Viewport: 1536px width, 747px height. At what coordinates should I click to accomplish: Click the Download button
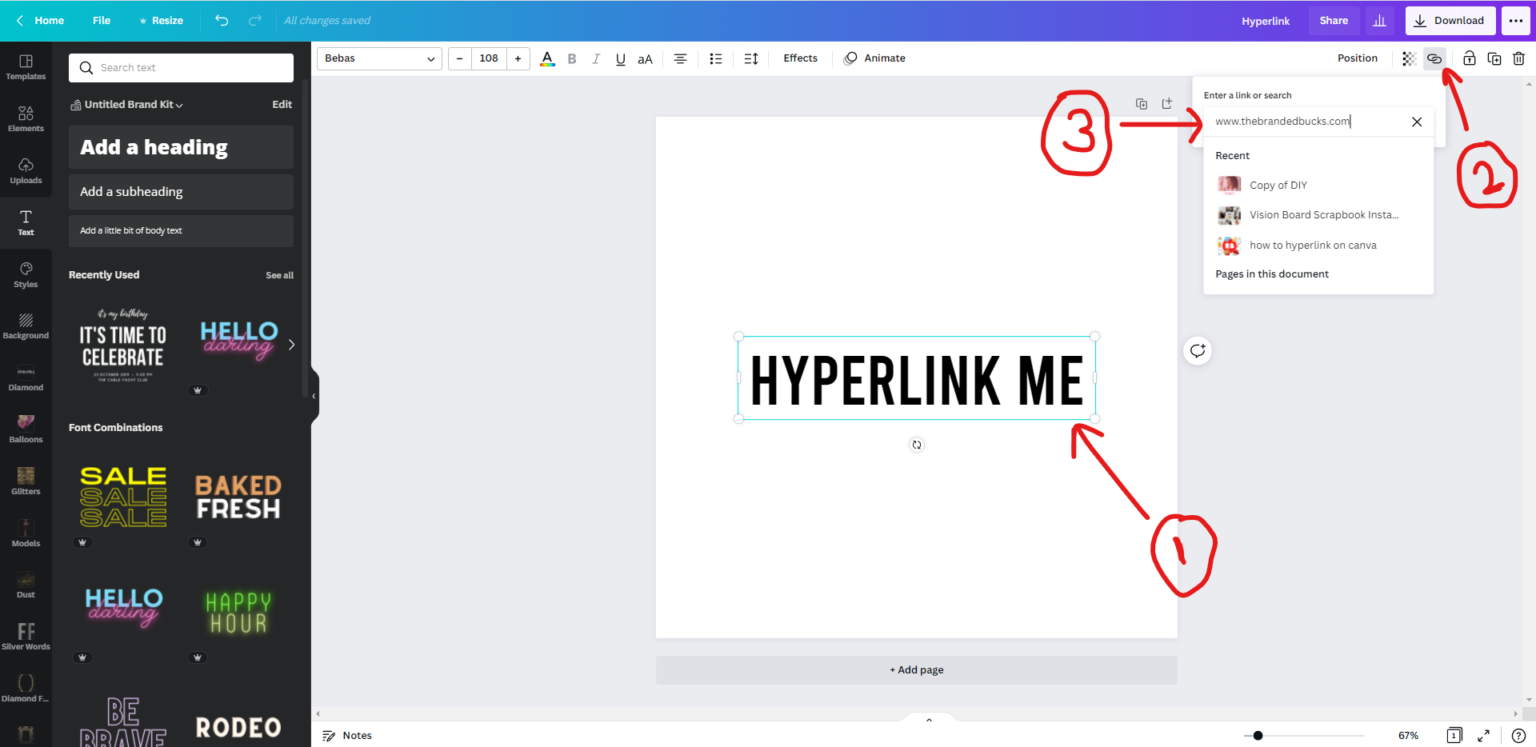[1450, 20]
